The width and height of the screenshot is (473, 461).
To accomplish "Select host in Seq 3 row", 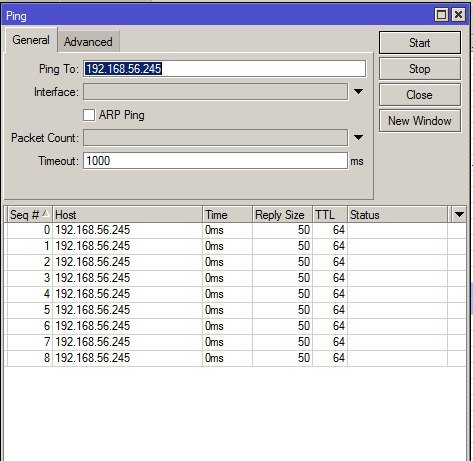I will click(x=93, y=278).
